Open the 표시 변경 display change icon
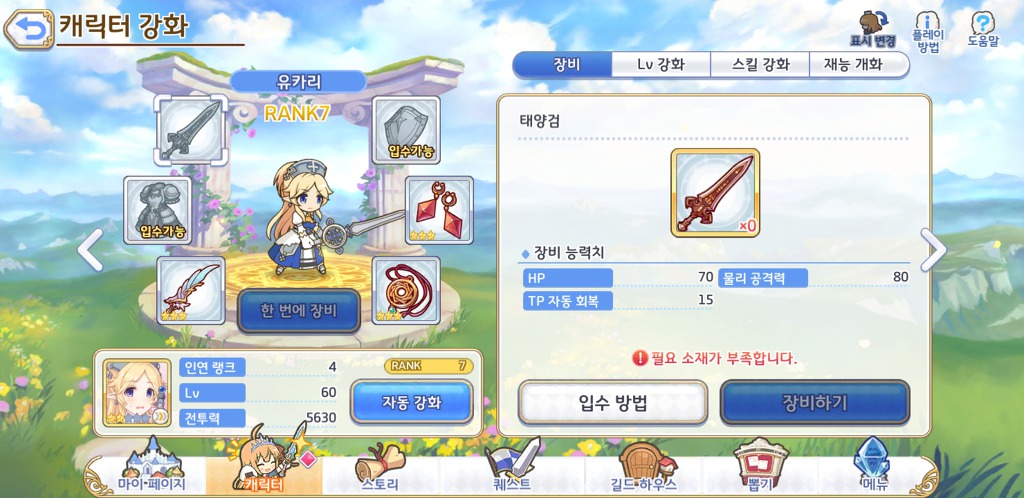Screen dimensions: 1024x498 click(872, 29)
